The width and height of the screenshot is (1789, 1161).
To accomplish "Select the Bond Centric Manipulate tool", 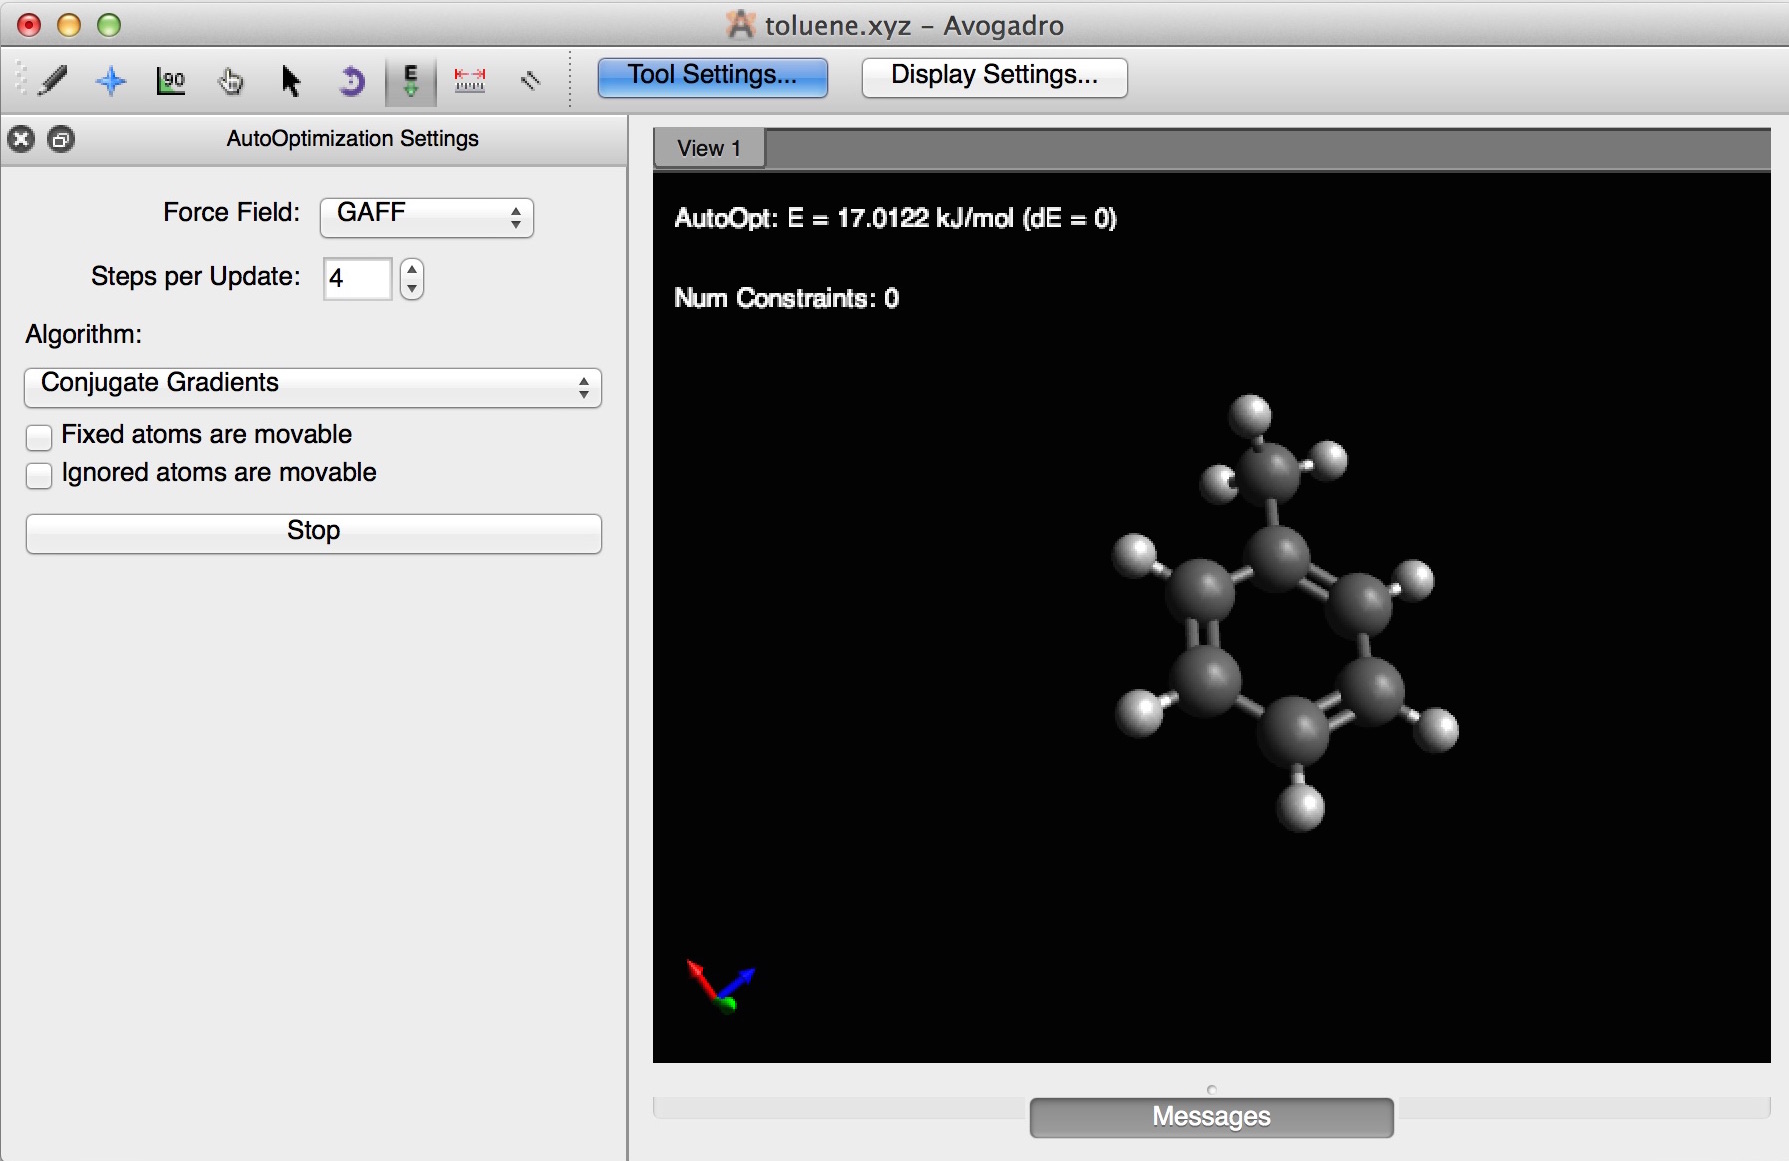I will (171, 80).
